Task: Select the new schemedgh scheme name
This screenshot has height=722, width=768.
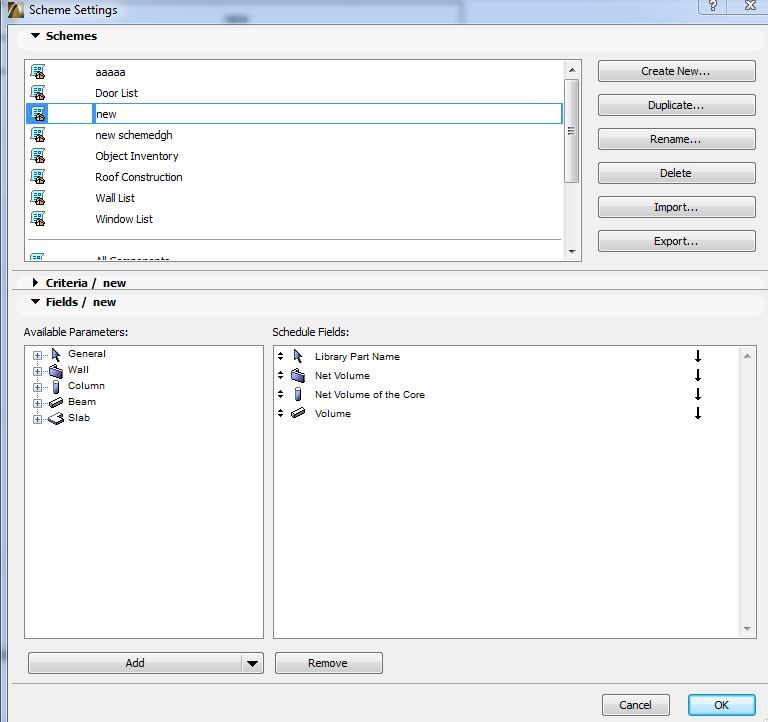Action: tap(134, 135)
